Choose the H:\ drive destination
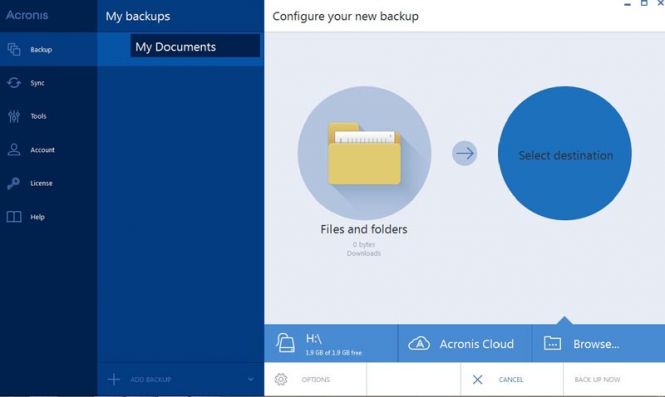 (331, 343)
